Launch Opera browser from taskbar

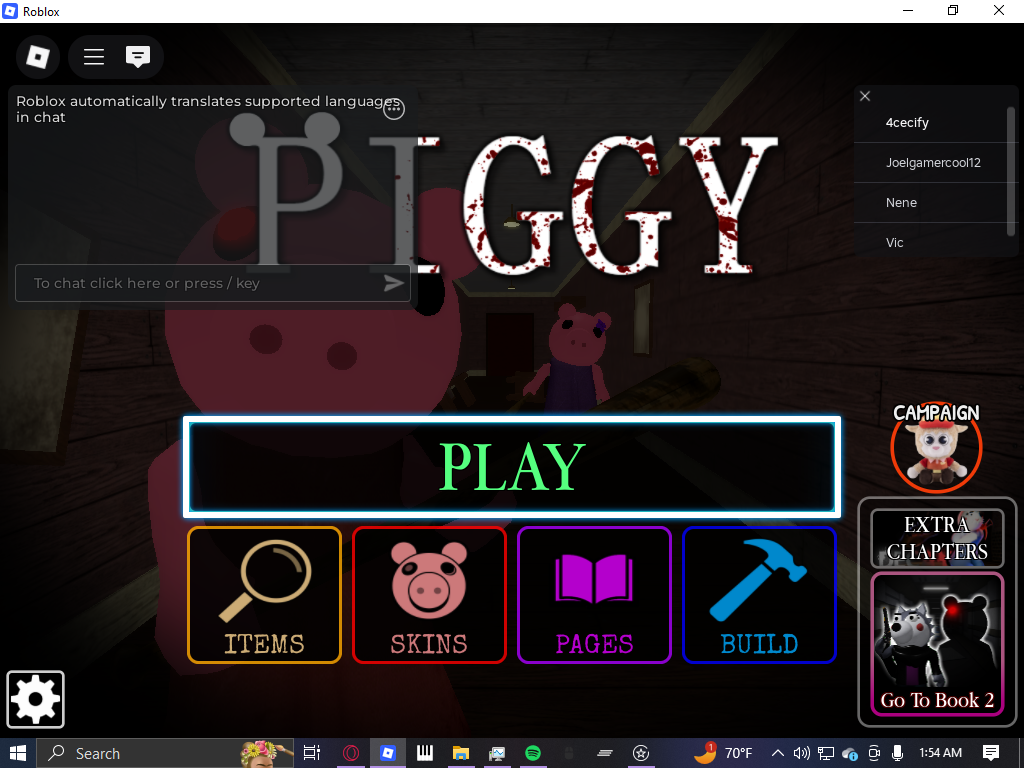point(351,753)
